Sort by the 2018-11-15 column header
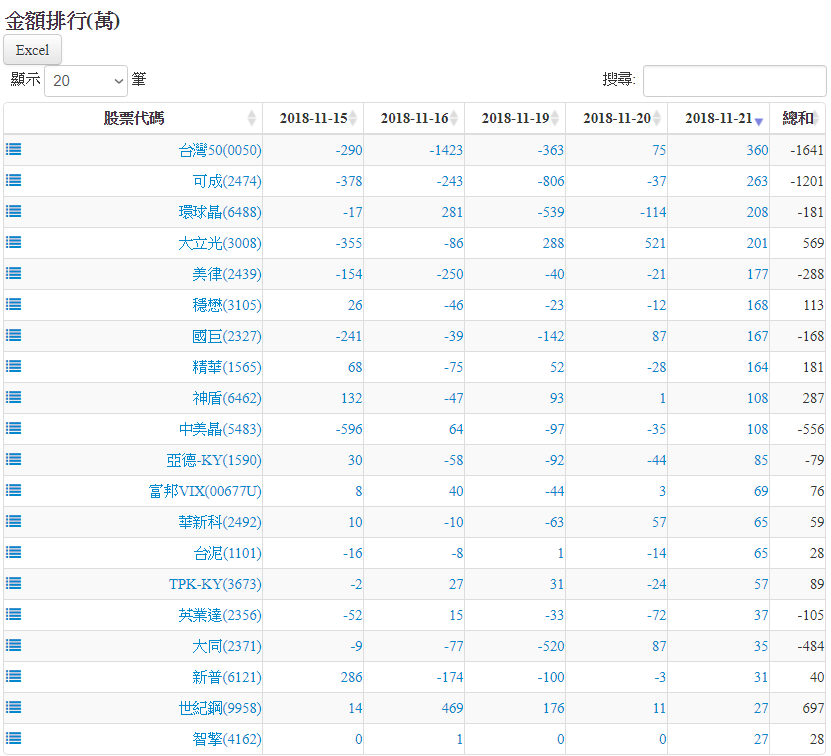The image size is (831, 756). [x=313, y=118]
